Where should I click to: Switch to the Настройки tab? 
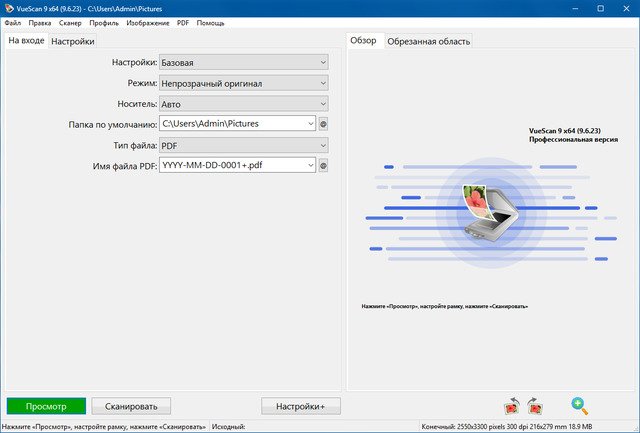click(73, 41)
